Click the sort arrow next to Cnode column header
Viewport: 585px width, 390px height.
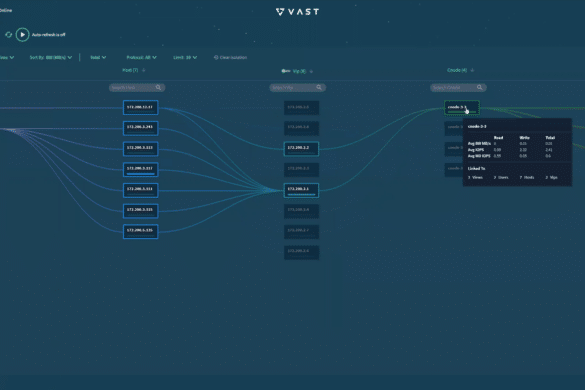pyautogui.click(x=472, y=70)
